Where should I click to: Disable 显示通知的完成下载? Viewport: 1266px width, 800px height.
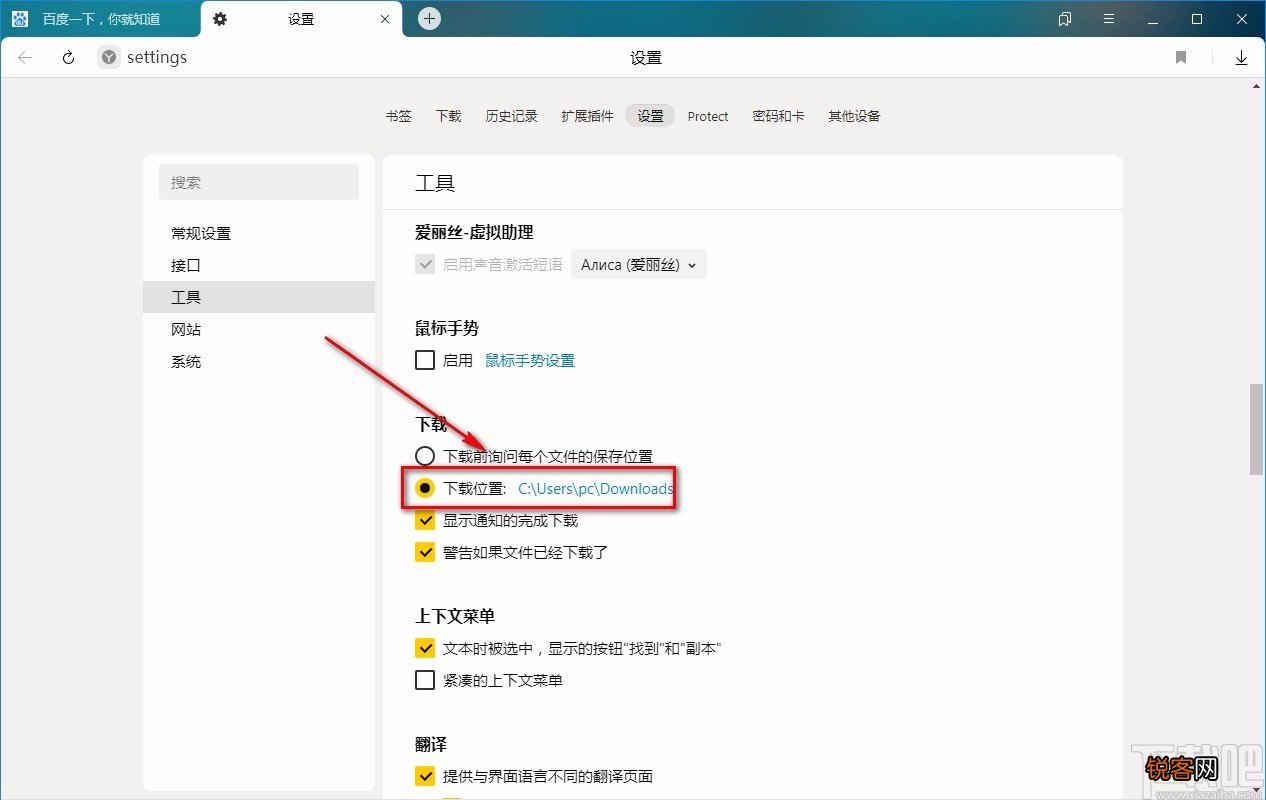pyautogui.click(x=425, y=520)
